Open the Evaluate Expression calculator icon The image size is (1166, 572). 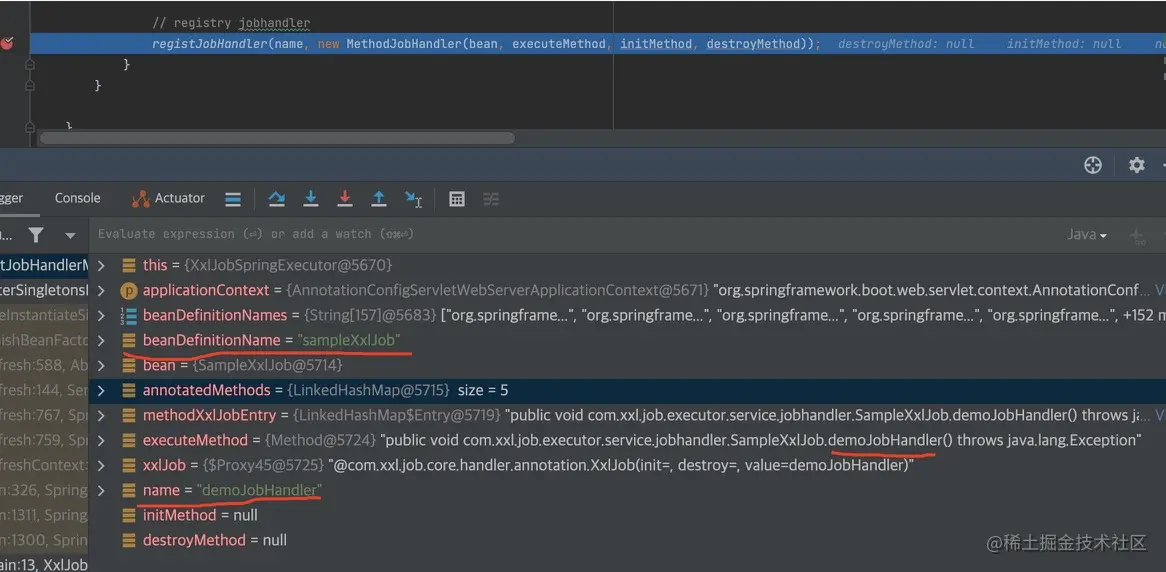coord(457,199)
